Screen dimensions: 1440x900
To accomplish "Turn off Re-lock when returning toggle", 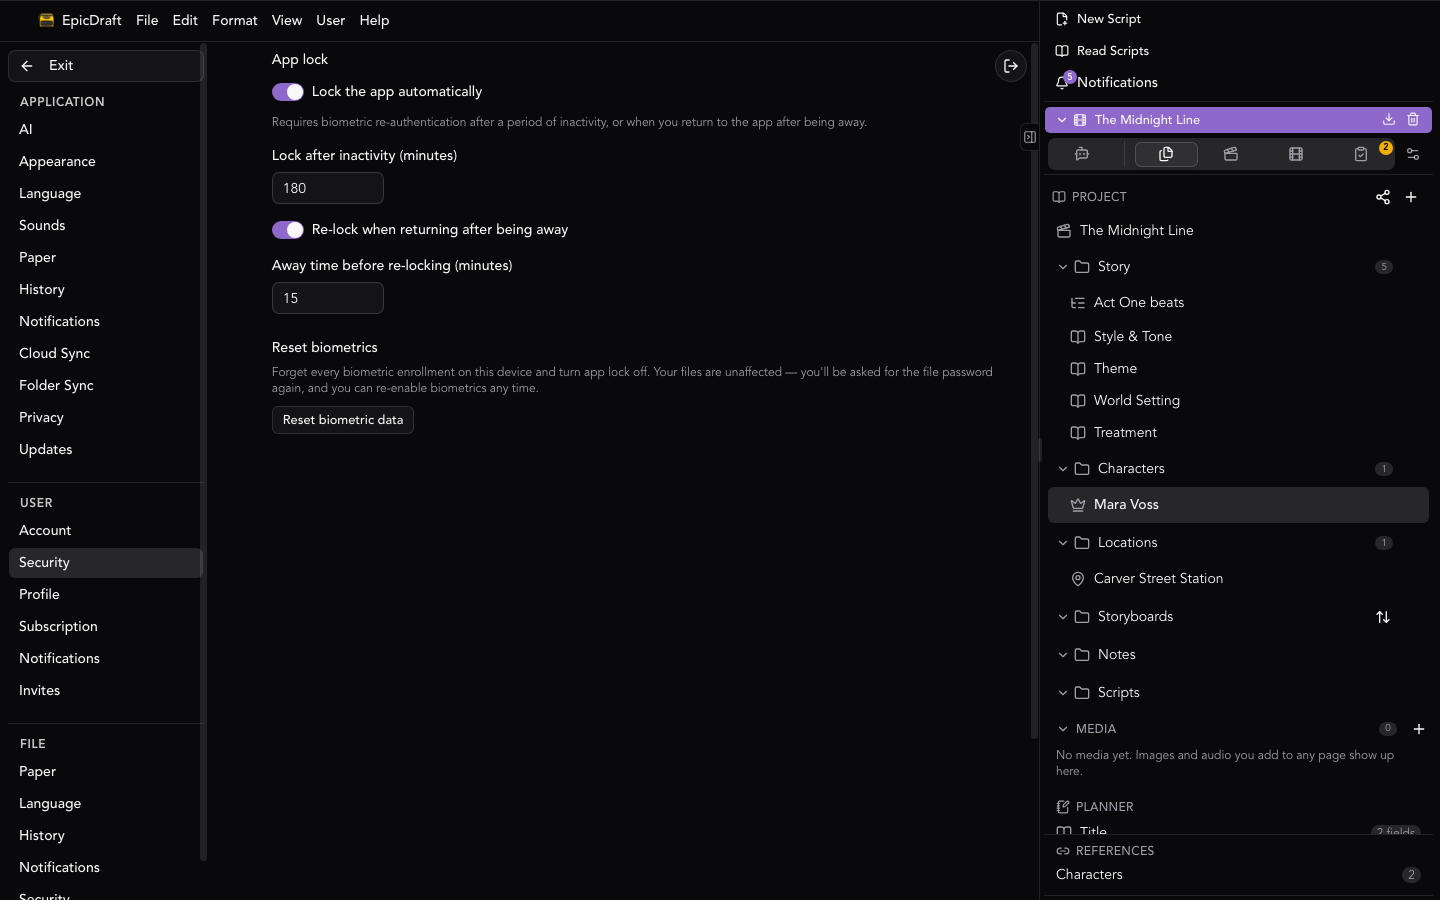I will (x=288, y=230).
